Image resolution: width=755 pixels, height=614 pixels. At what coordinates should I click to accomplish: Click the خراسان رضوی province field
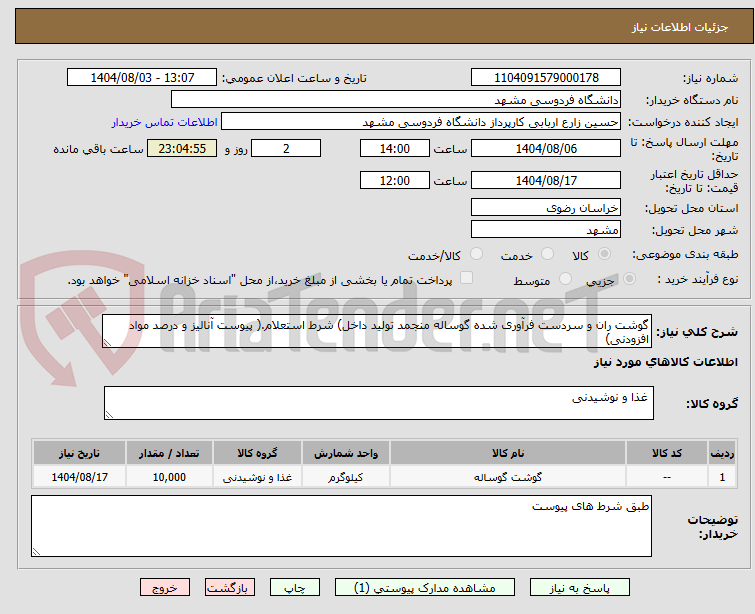546,208
